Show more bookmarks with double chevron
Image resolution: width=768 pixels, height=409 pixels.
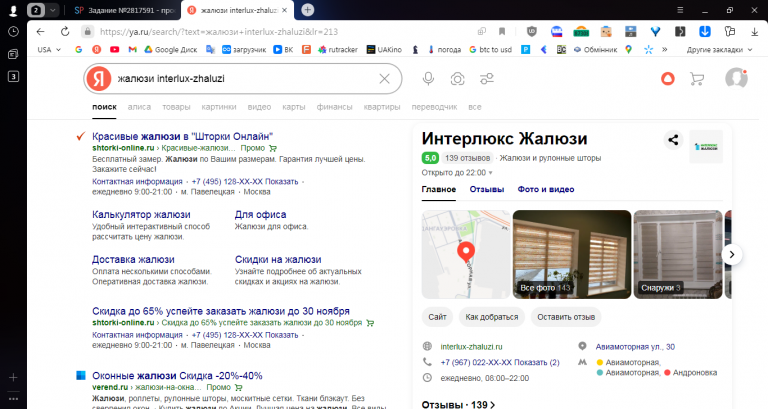point(665,49)
